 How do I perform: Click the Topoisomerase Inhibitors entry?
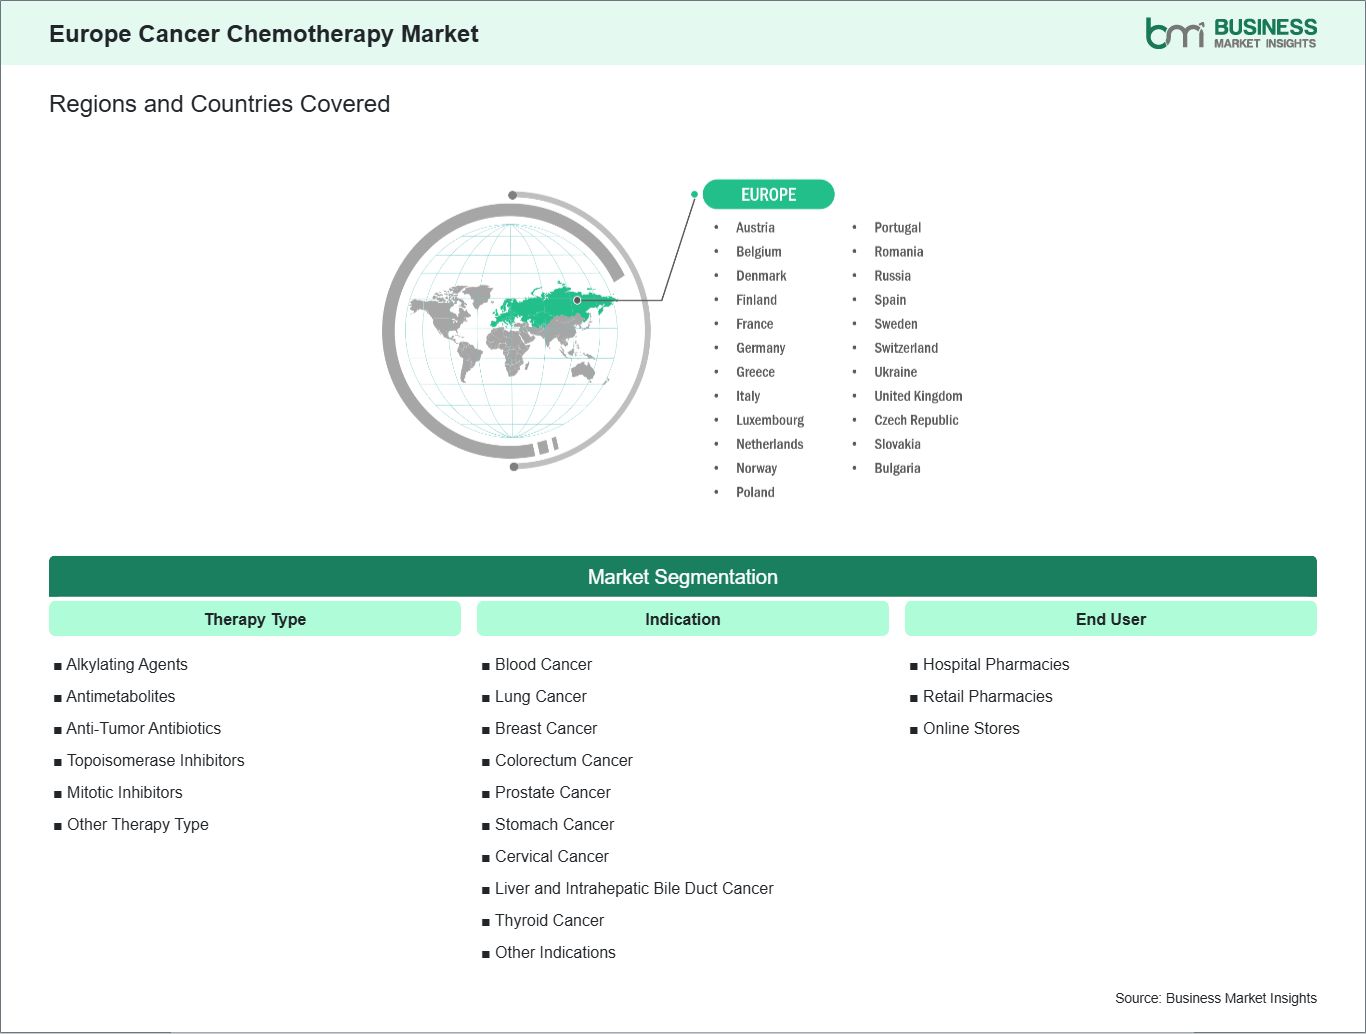click(x=155, y=760)
